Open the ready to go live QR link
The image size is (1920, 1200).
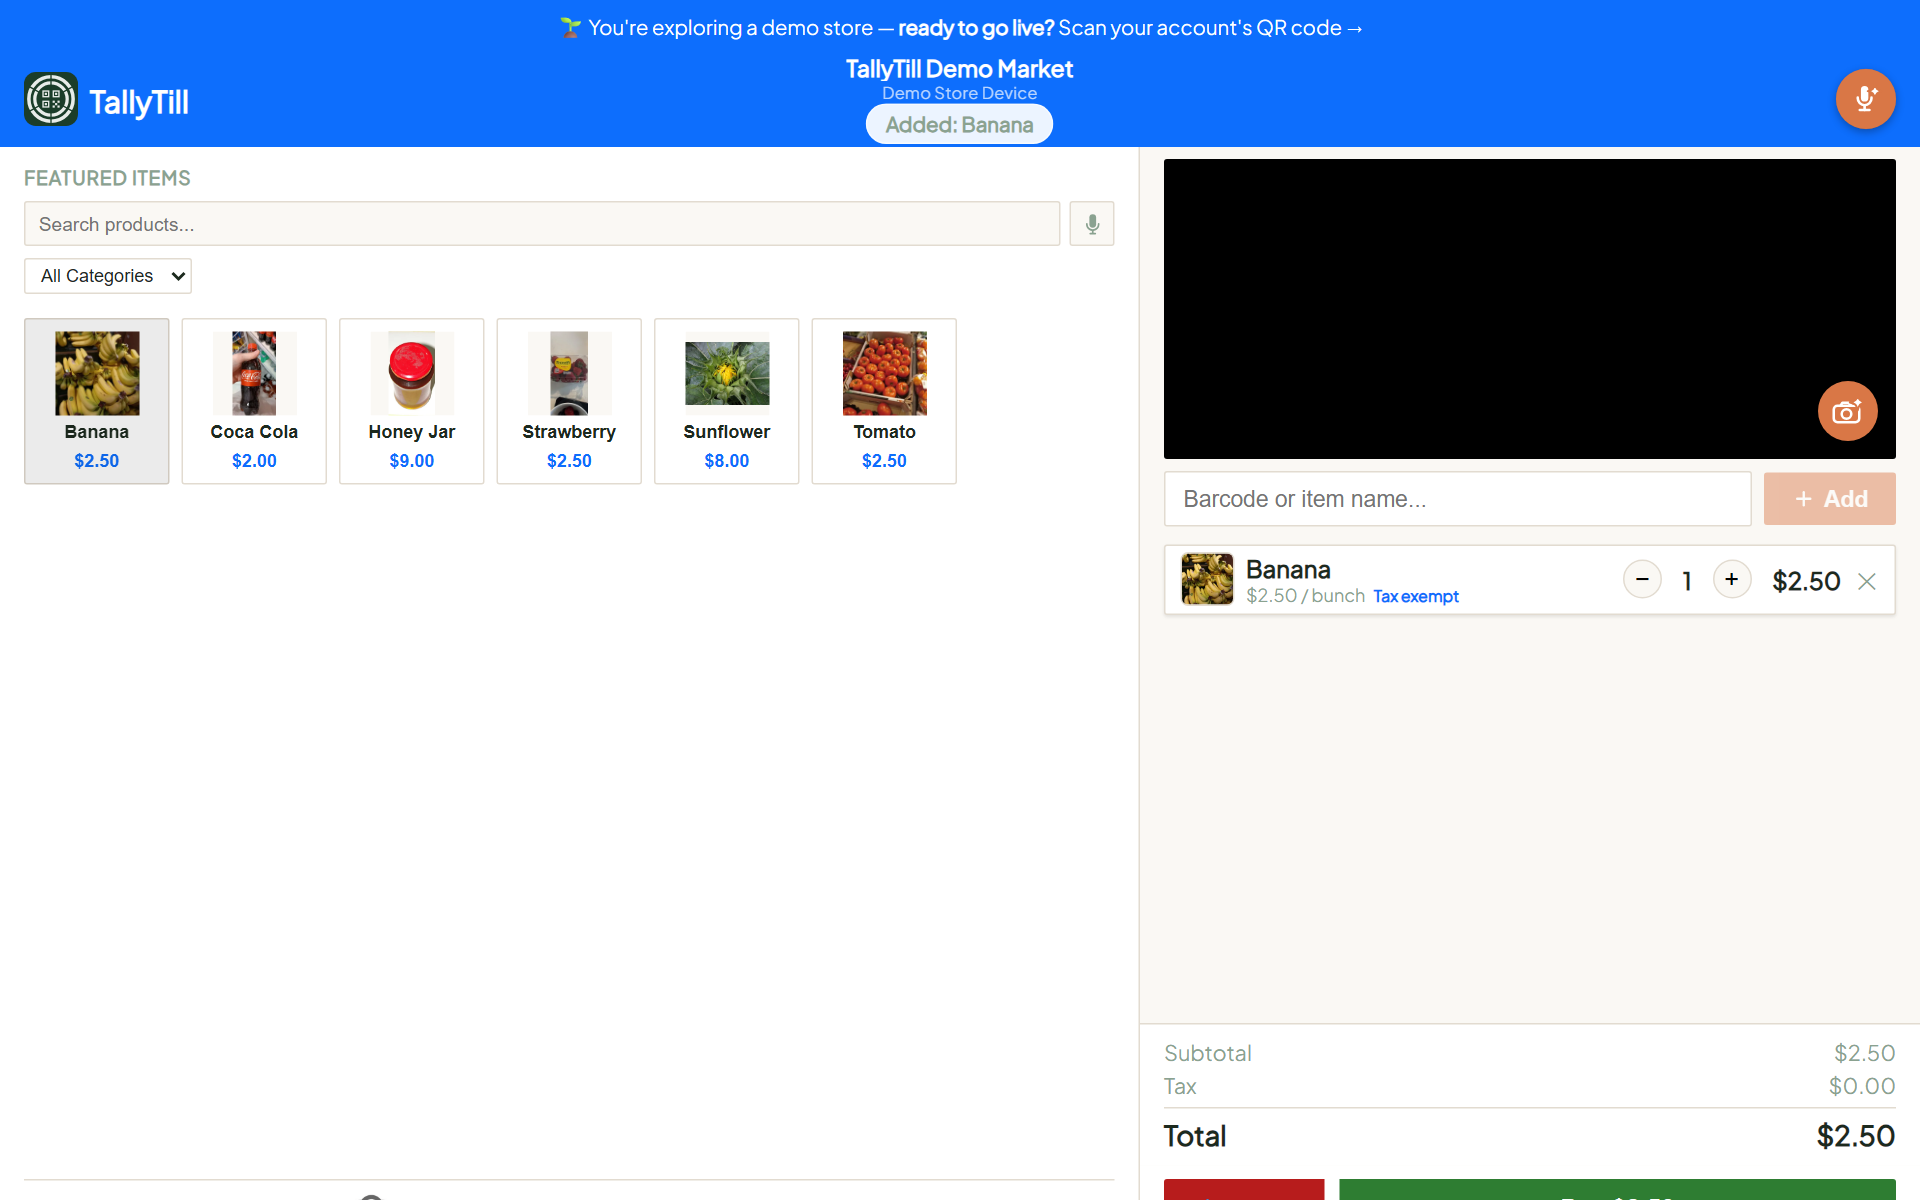[1130, 28]
